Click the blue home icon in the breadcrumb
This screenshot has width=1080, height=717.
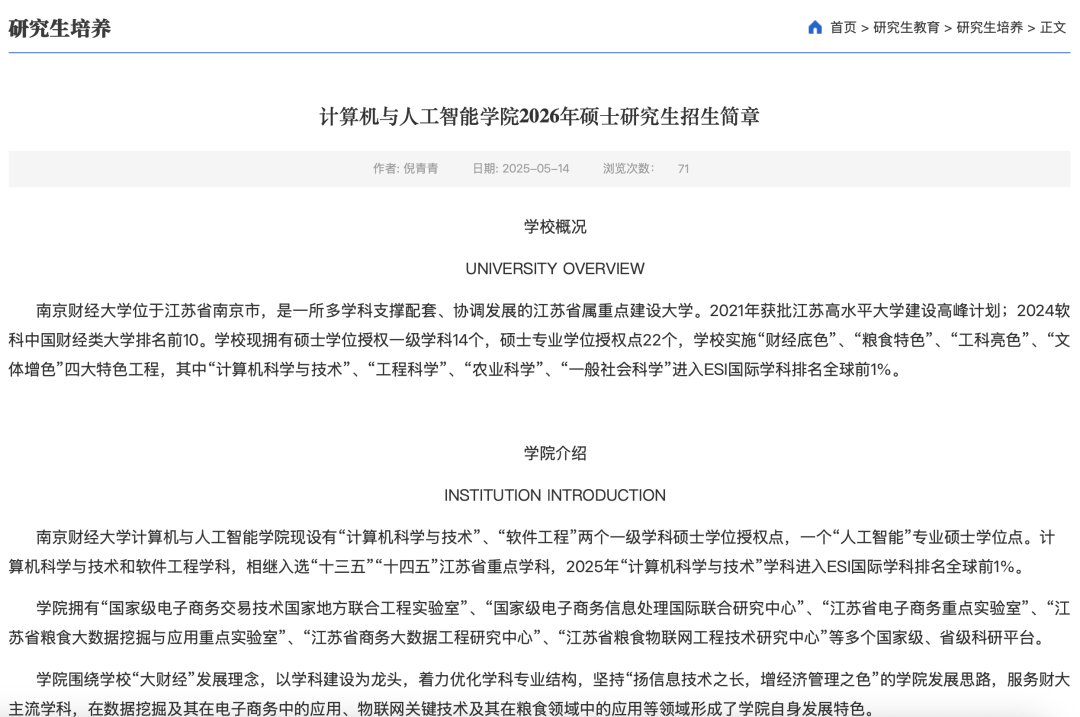(x=817, y=27)
